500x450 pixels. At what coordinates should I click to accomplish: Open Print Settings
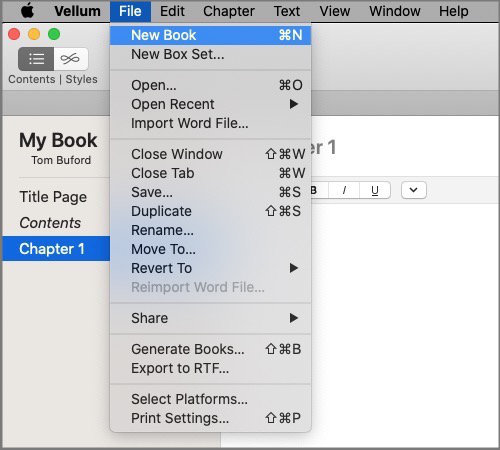211,418
